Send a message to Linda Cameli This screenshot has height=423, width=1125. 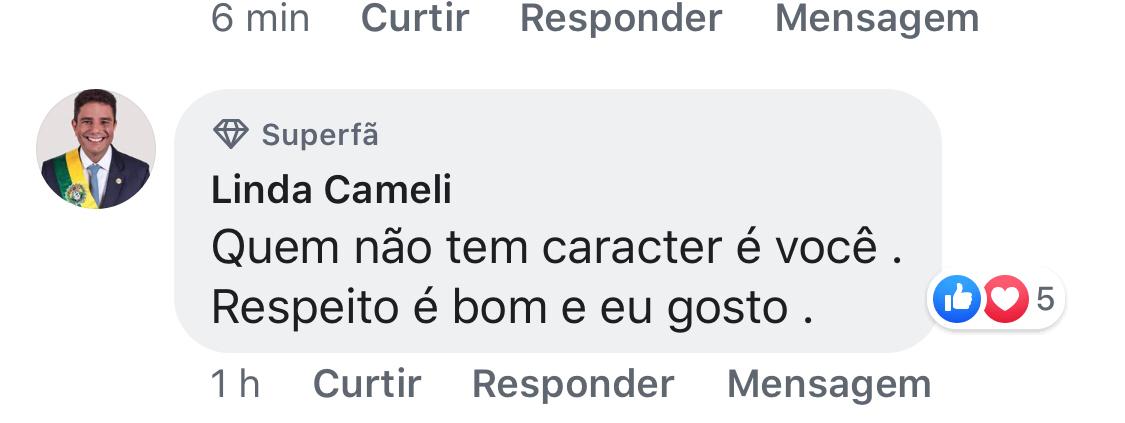click(x=829, y=384)
